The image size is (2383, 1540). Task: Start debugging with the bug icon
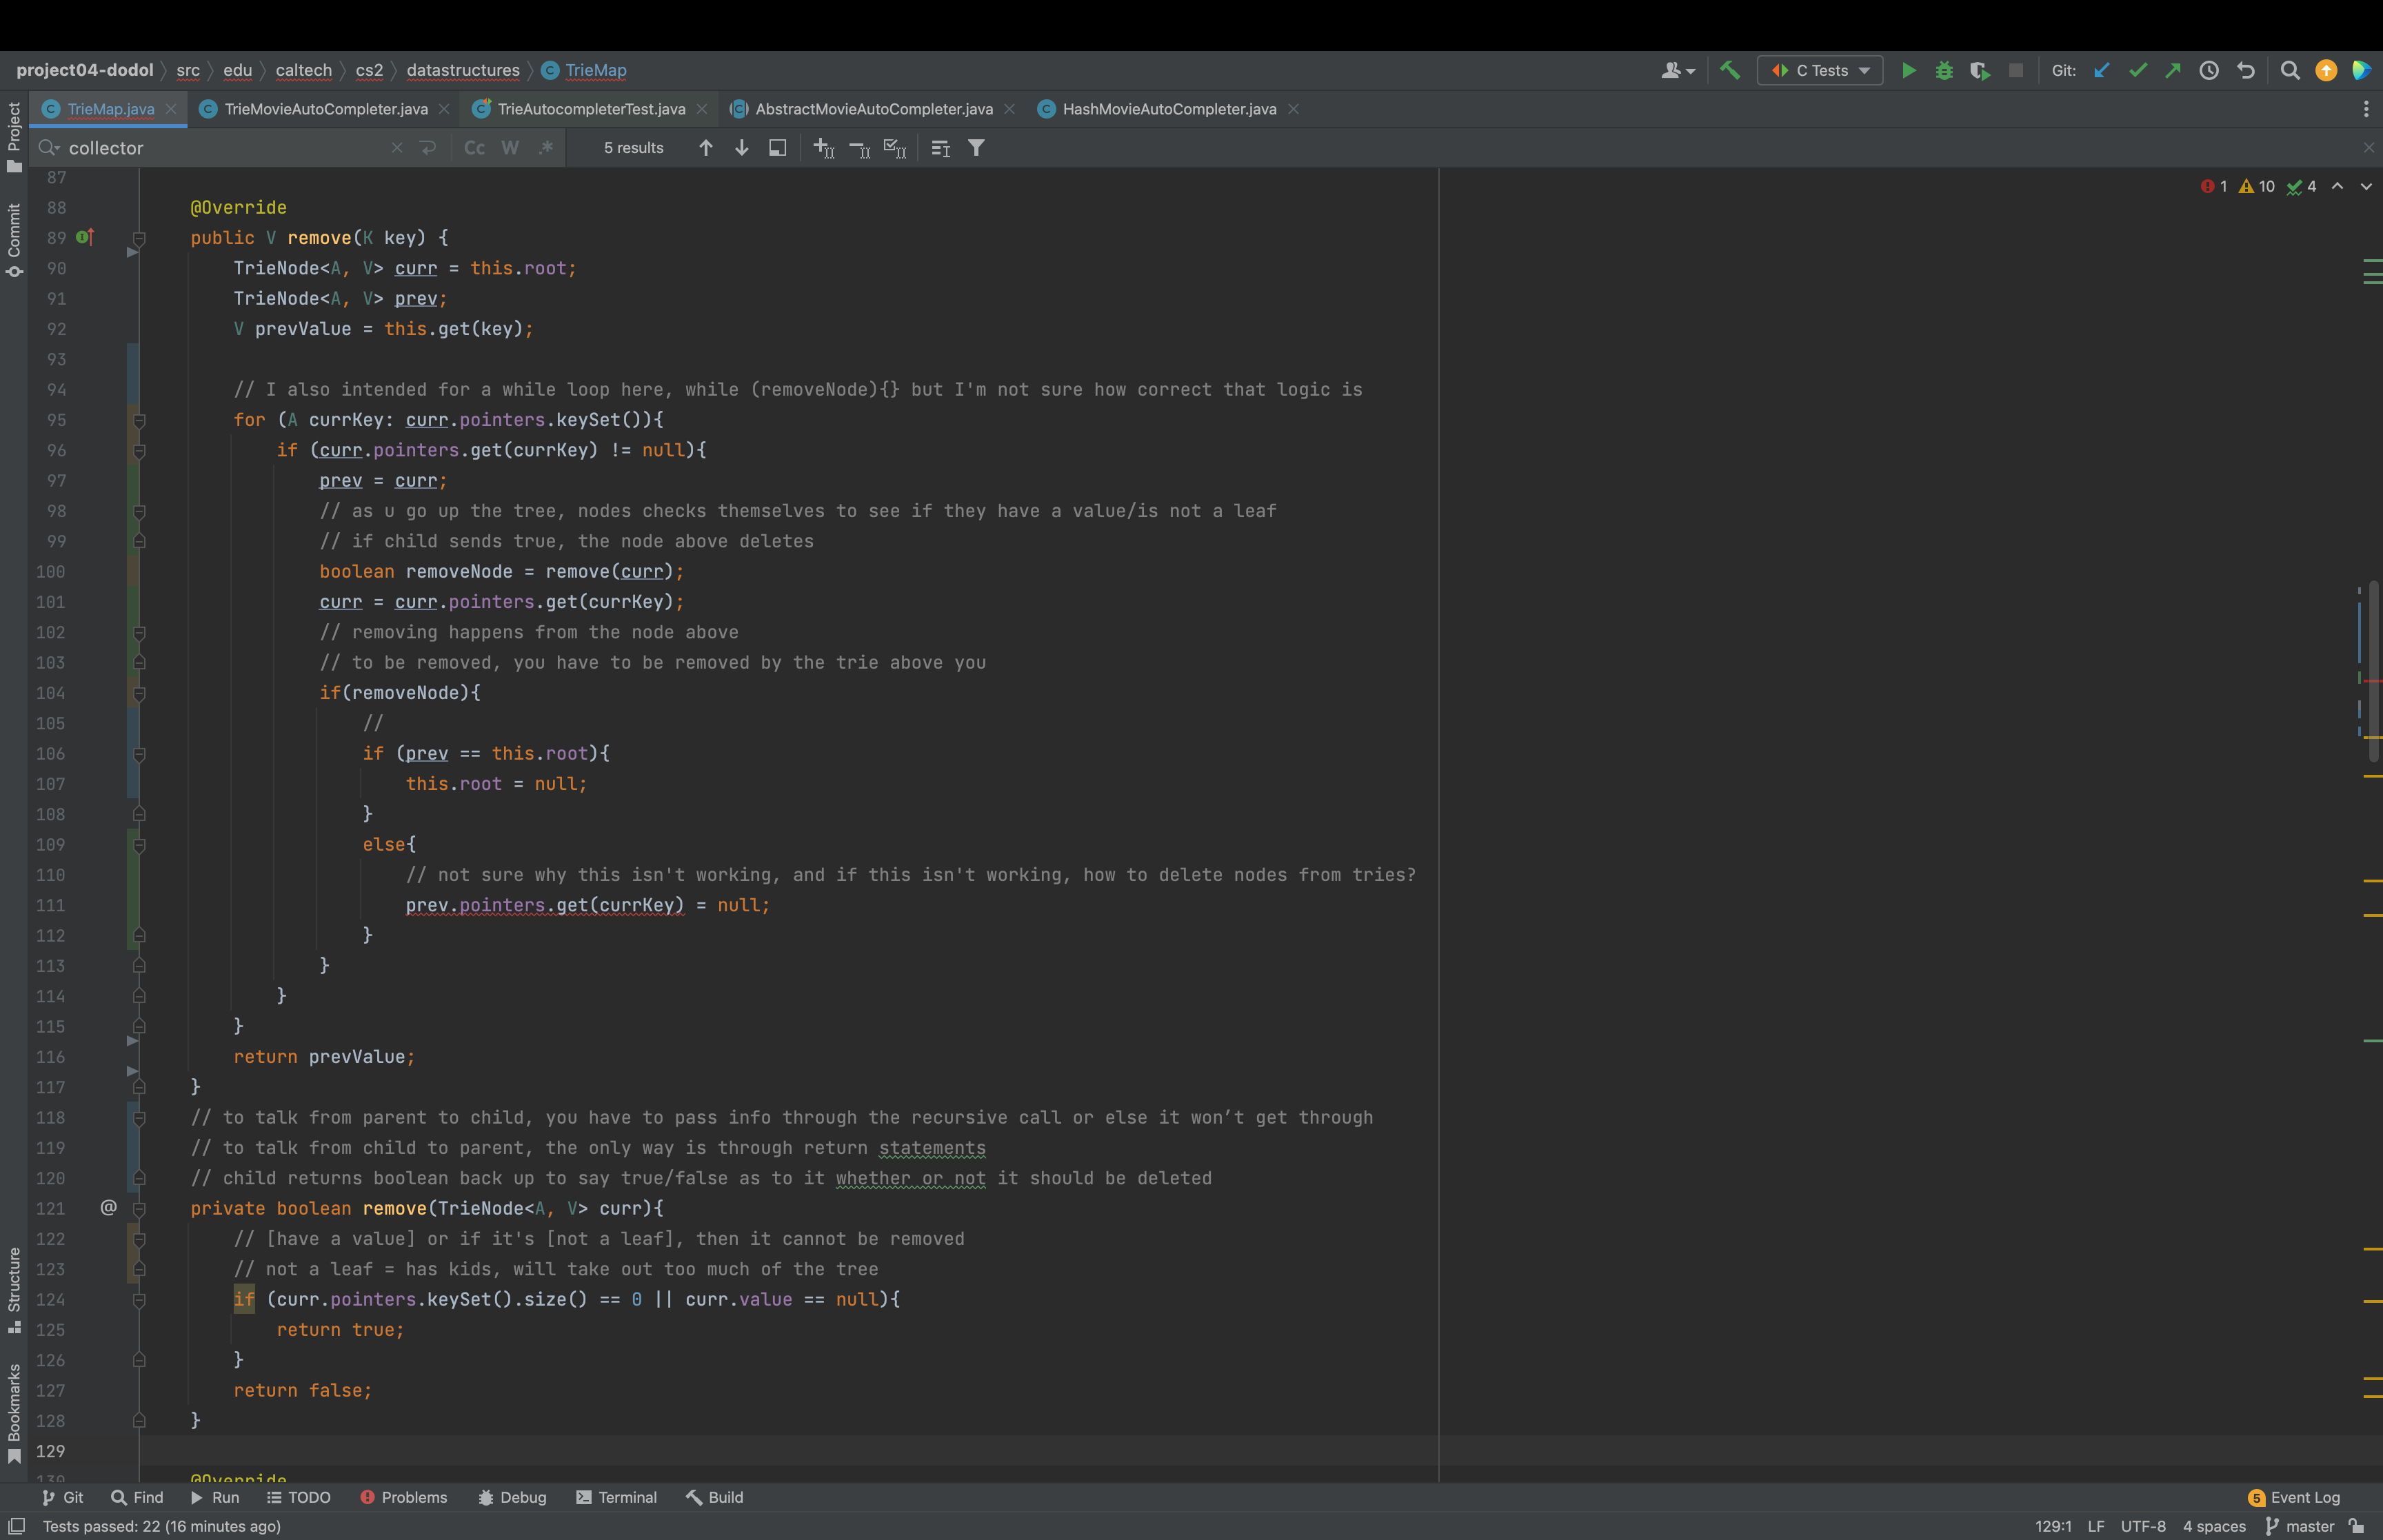click(x=1944, y=70)
